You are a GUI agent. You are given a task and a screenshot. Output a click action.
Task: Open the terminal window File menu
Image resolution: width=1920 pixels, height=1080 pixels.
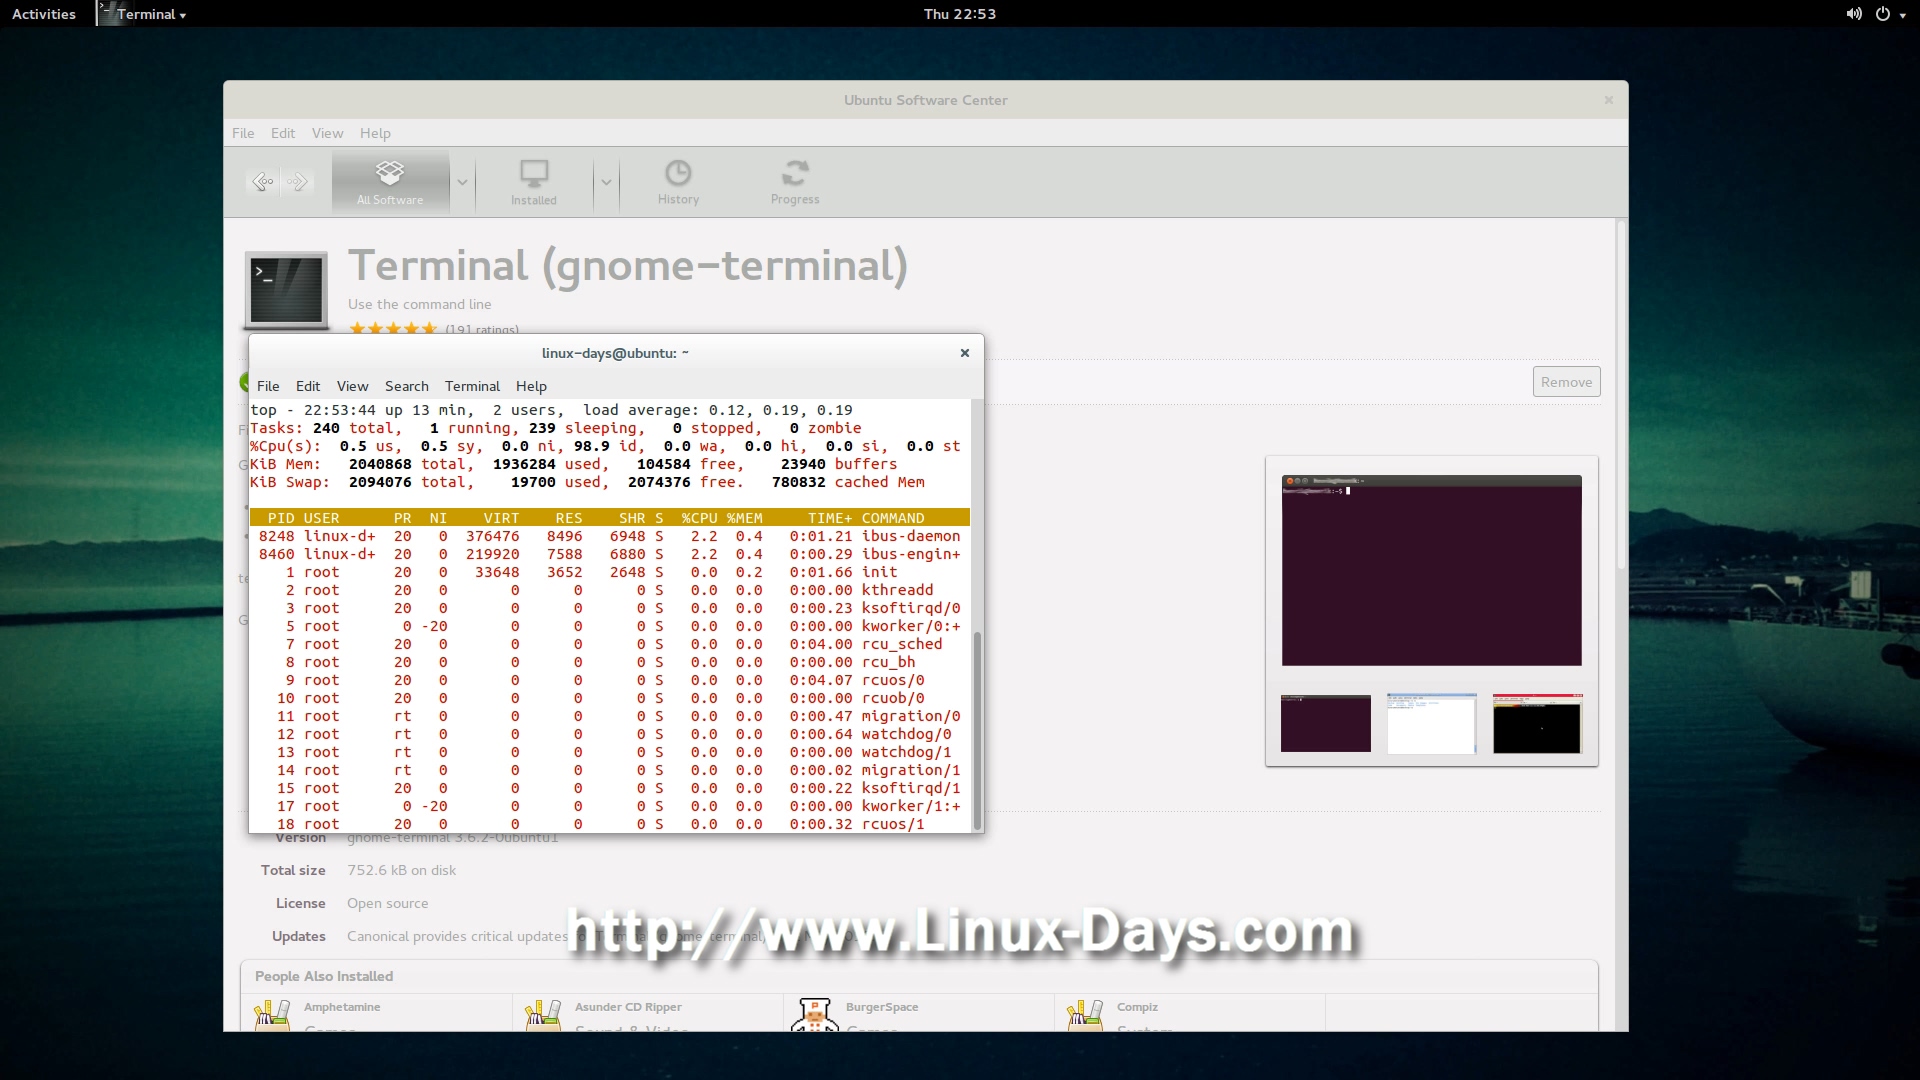coord(268,386)
